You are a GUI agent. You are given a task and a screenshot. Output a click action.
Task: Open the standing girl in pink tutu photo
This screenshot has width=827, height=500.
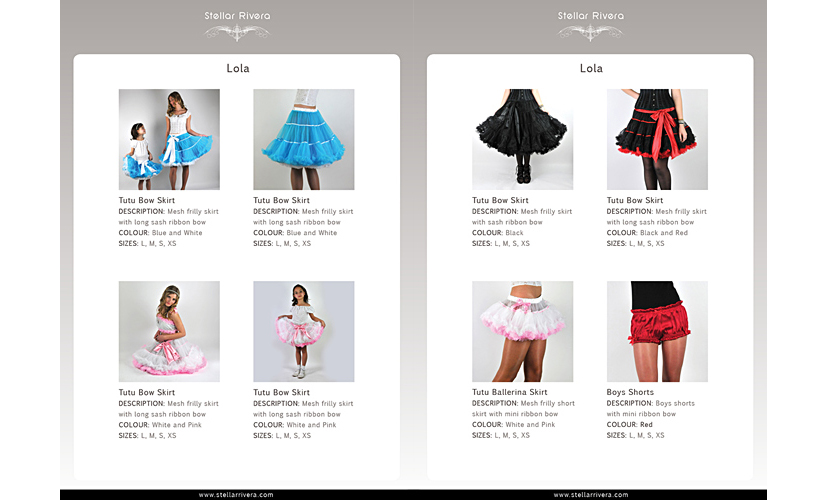coord(303,331)
